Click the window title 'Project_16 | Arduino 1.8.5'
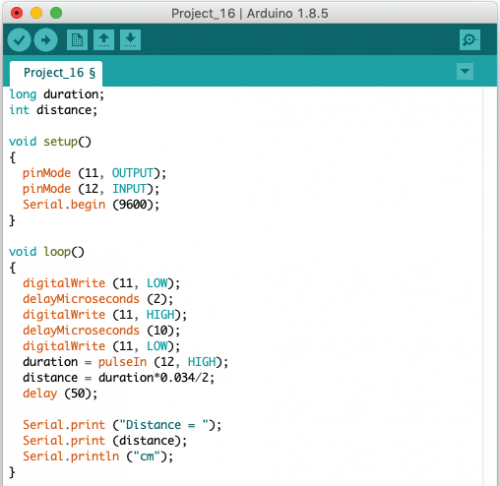The height and width of the screenshot is (486, 500). pos(250,14)
